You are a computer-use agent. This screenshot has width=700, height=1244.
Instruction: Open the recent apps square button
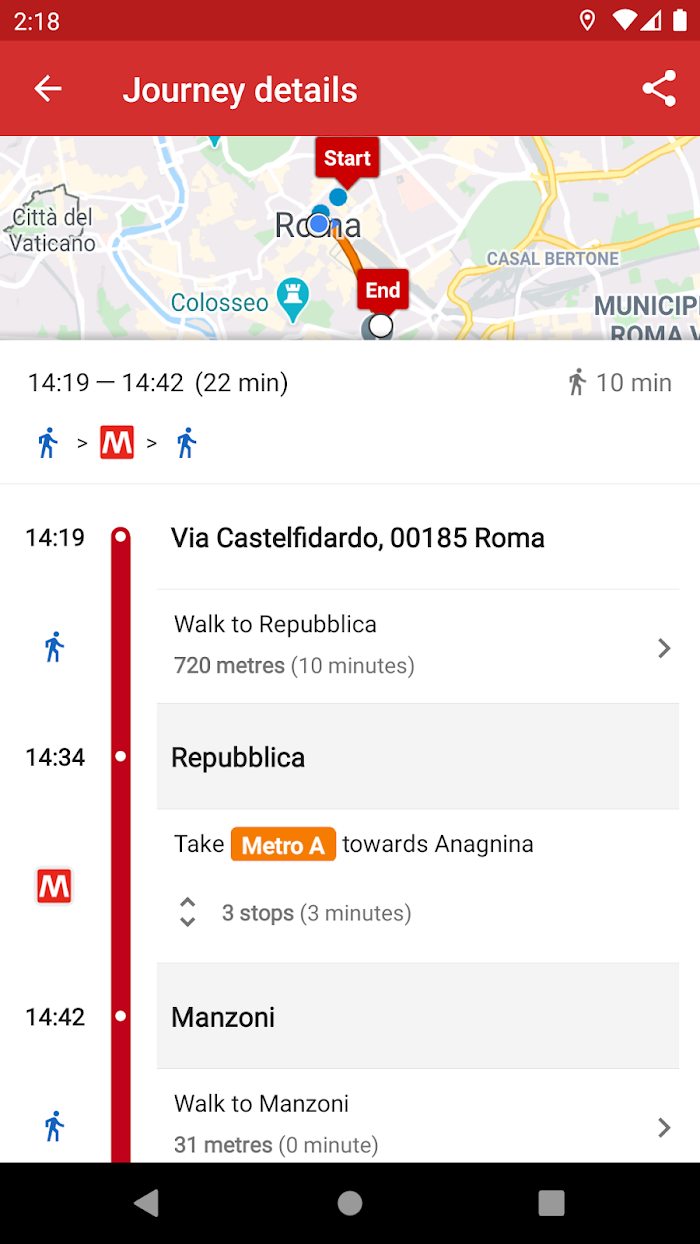[x=551, y=1203]
